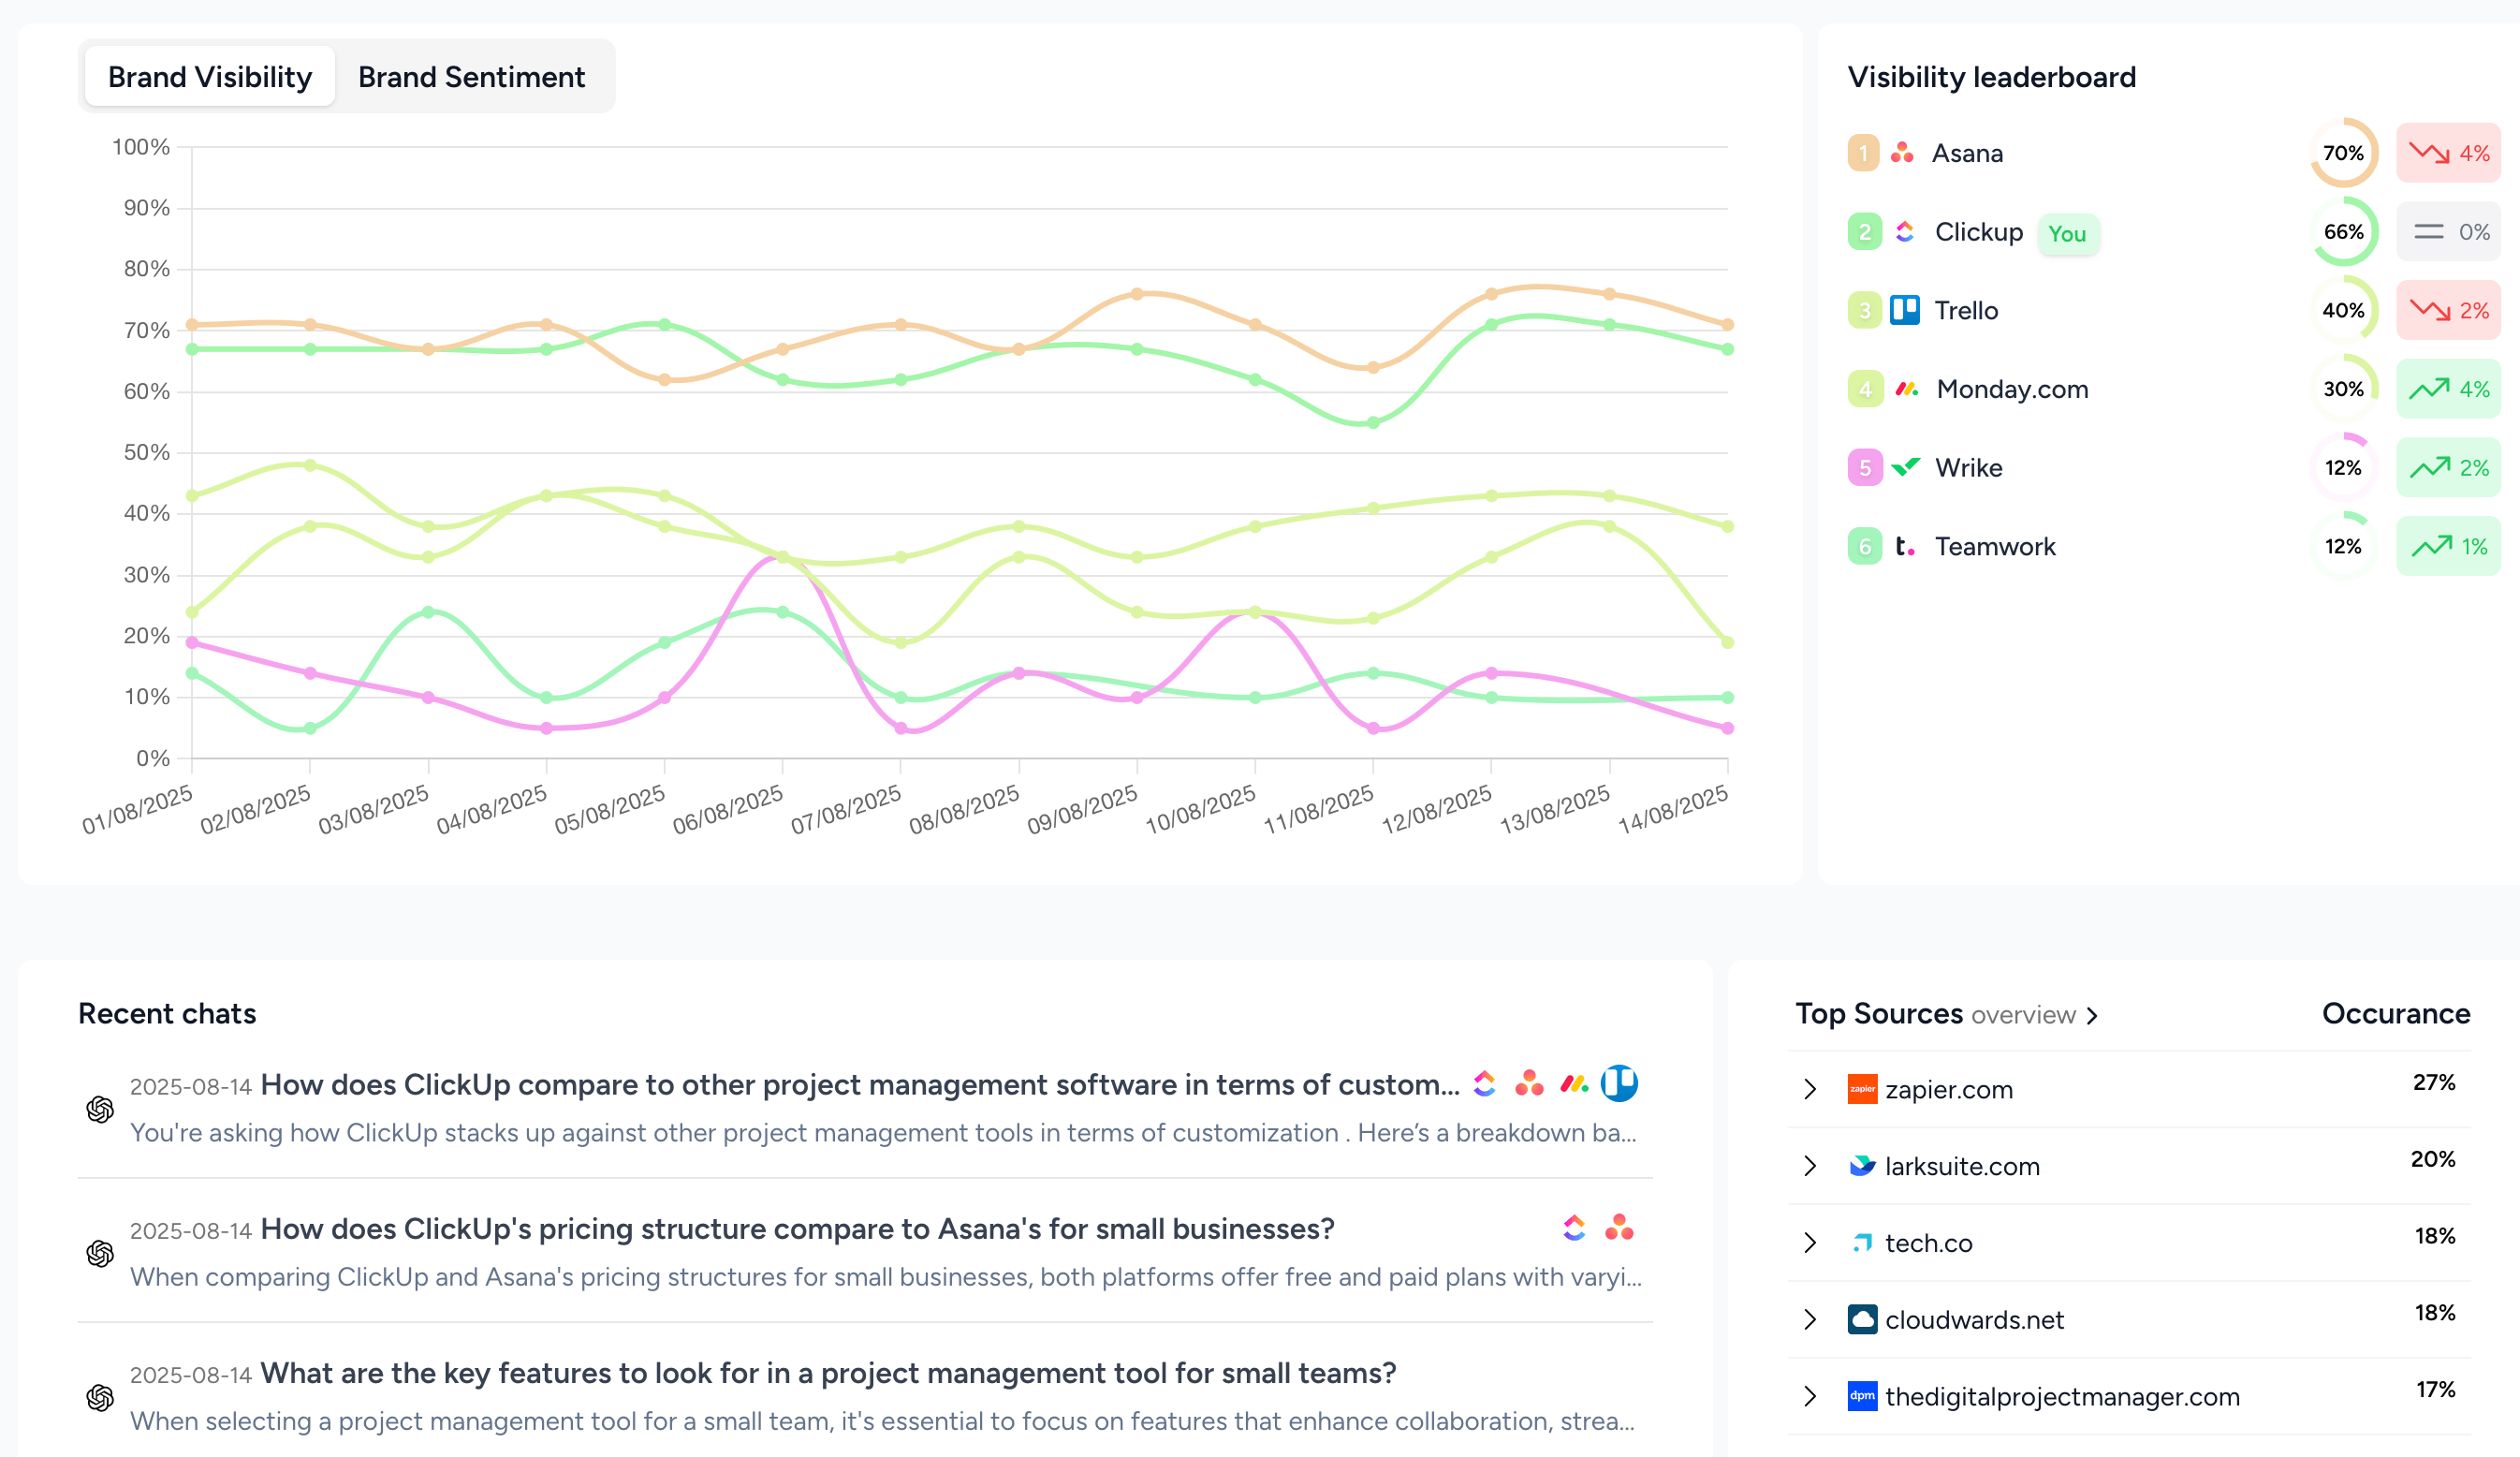Click the Trello icon in the visibility leaderboard
Viewport: 2520px width, 1457px height.
point(1904,310)
